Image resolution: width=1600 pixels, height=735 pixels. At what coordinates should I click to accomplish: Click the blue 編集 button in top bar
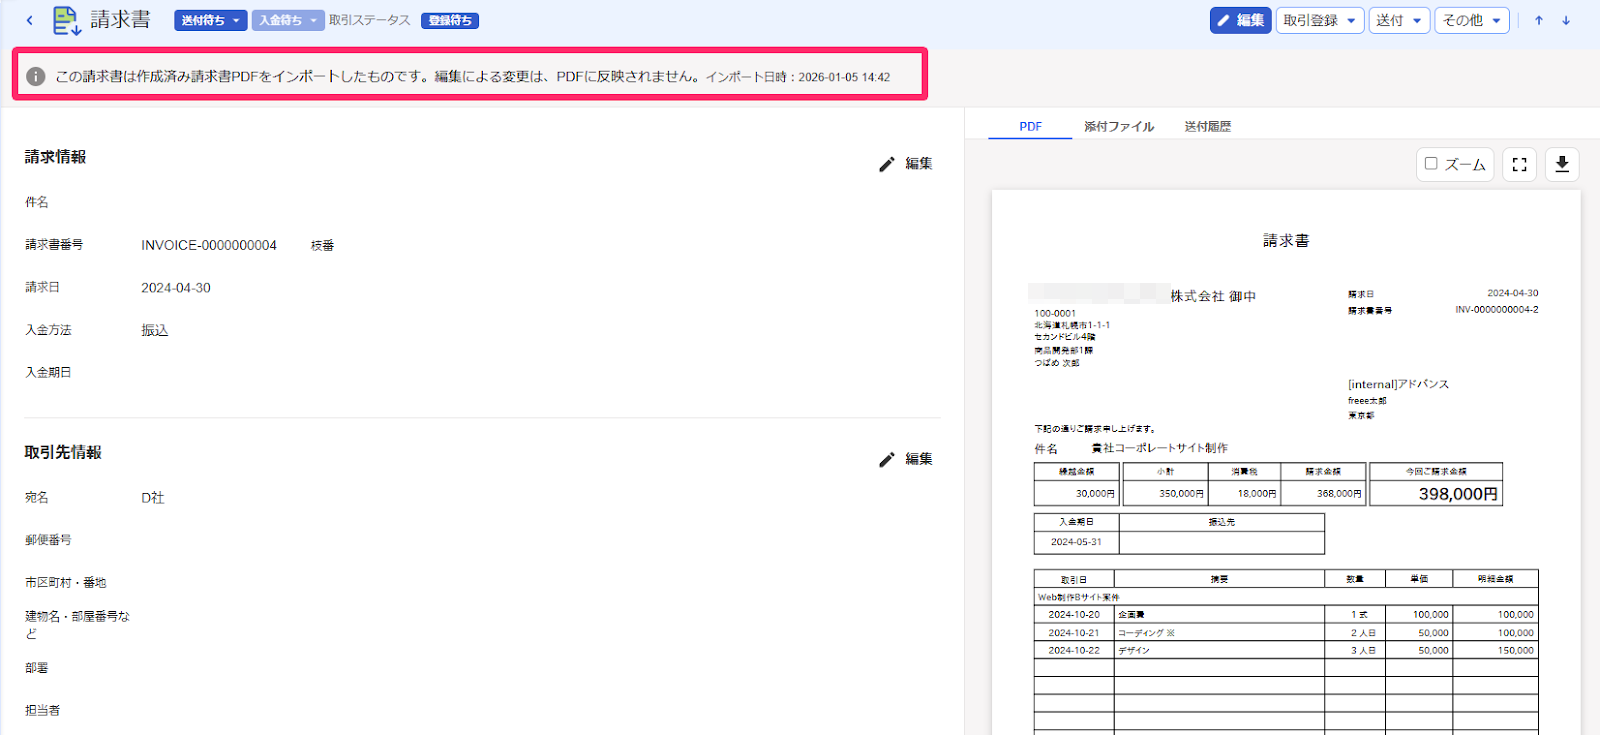1240,20
